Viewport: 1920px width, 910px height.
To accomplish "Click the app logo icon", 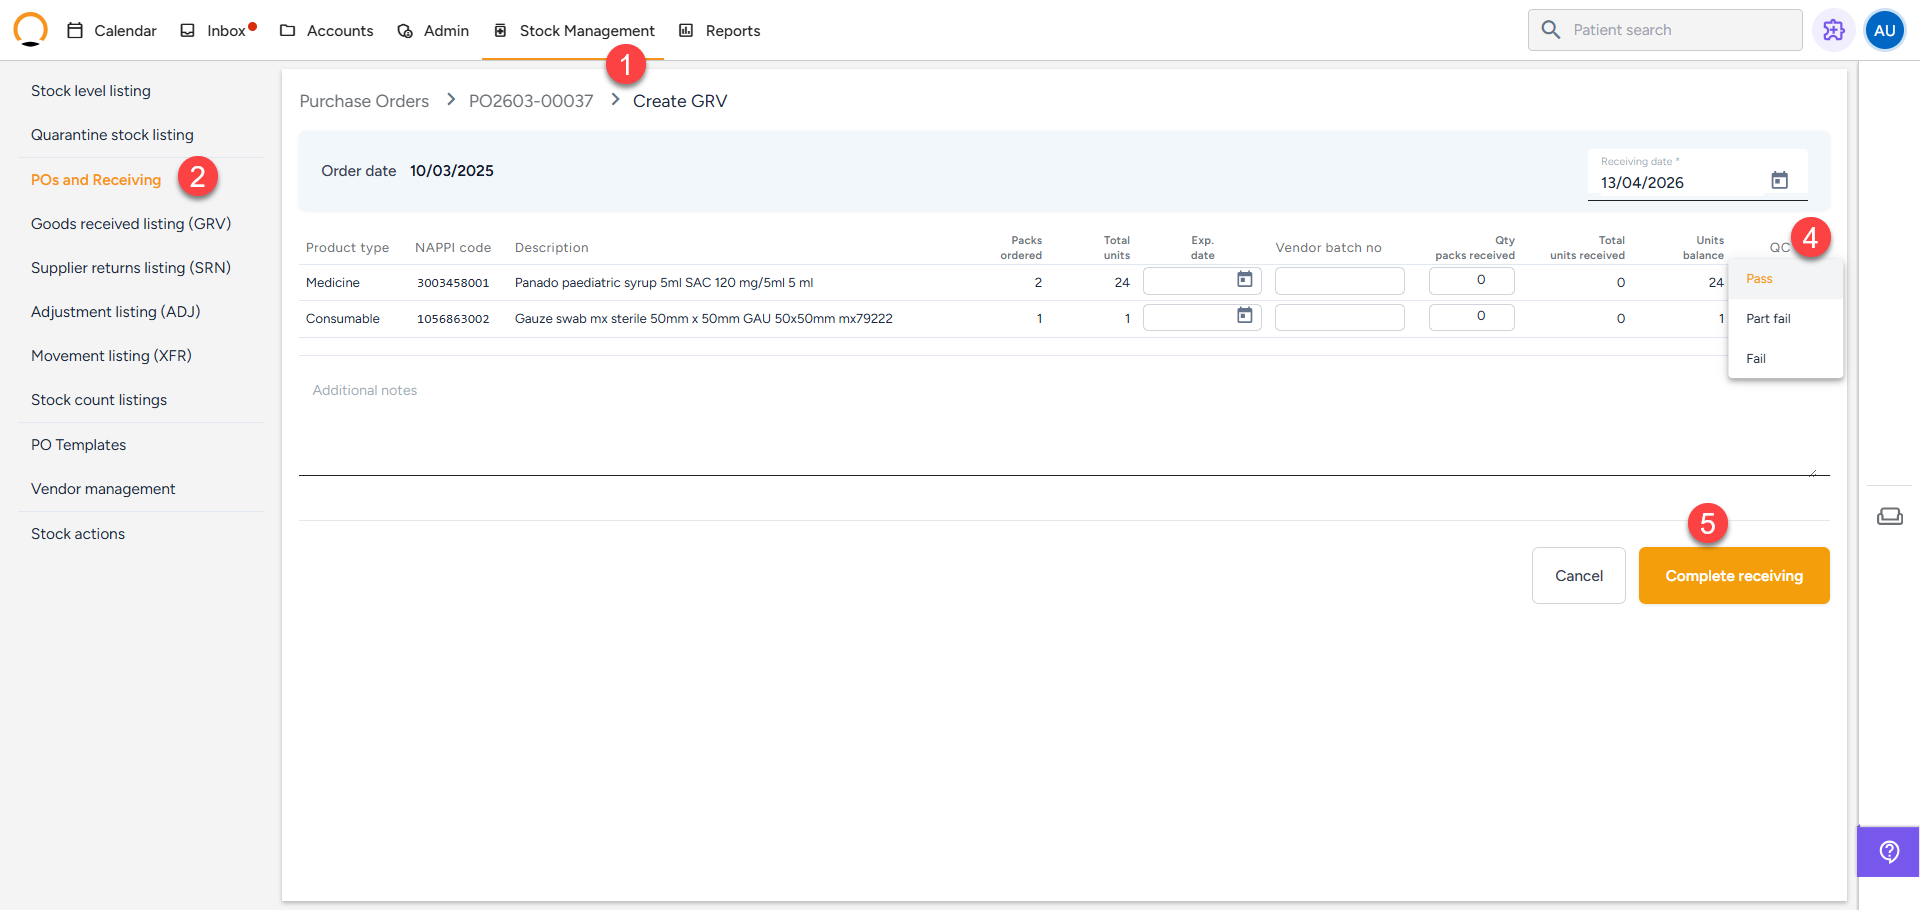I will click(x=30, y=30).
